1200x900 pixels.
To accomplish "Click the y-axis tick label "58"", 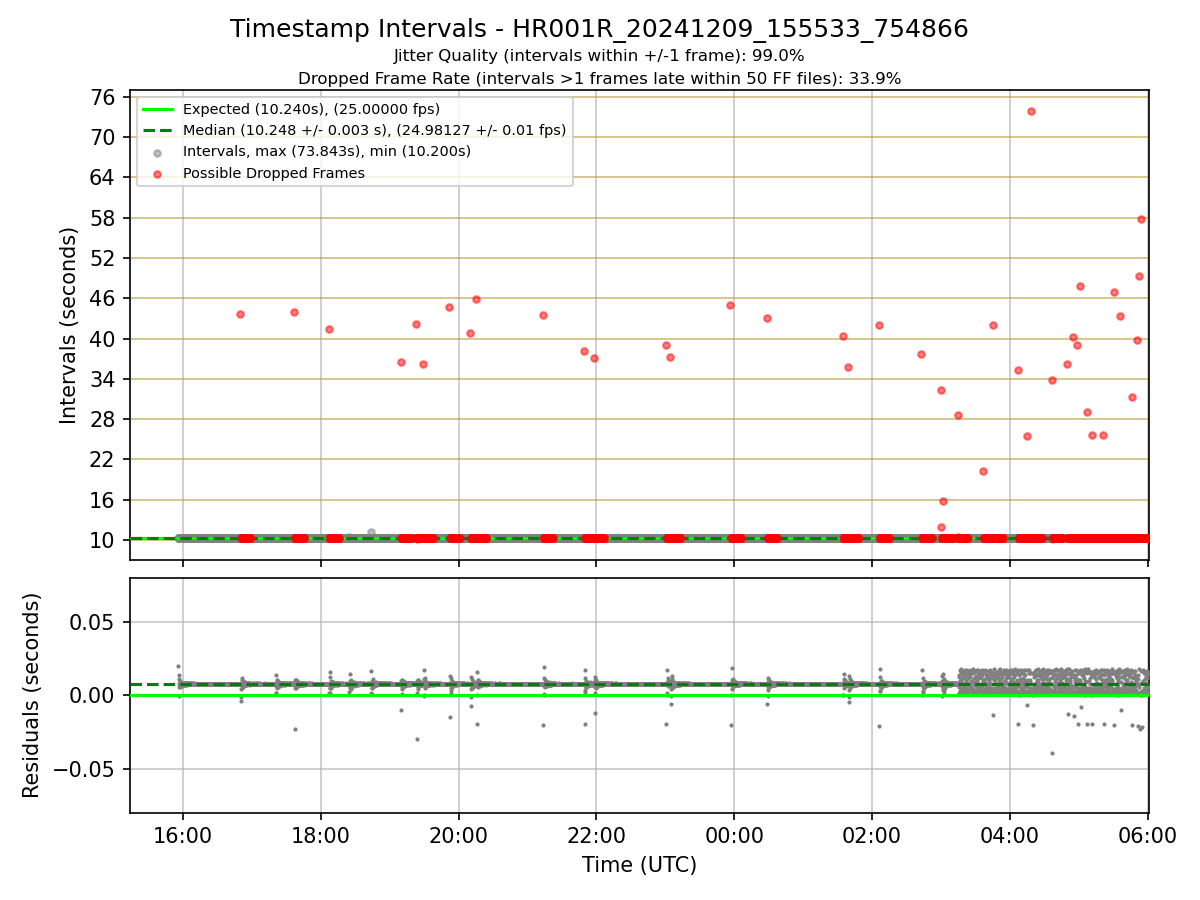I will point(103,218).
